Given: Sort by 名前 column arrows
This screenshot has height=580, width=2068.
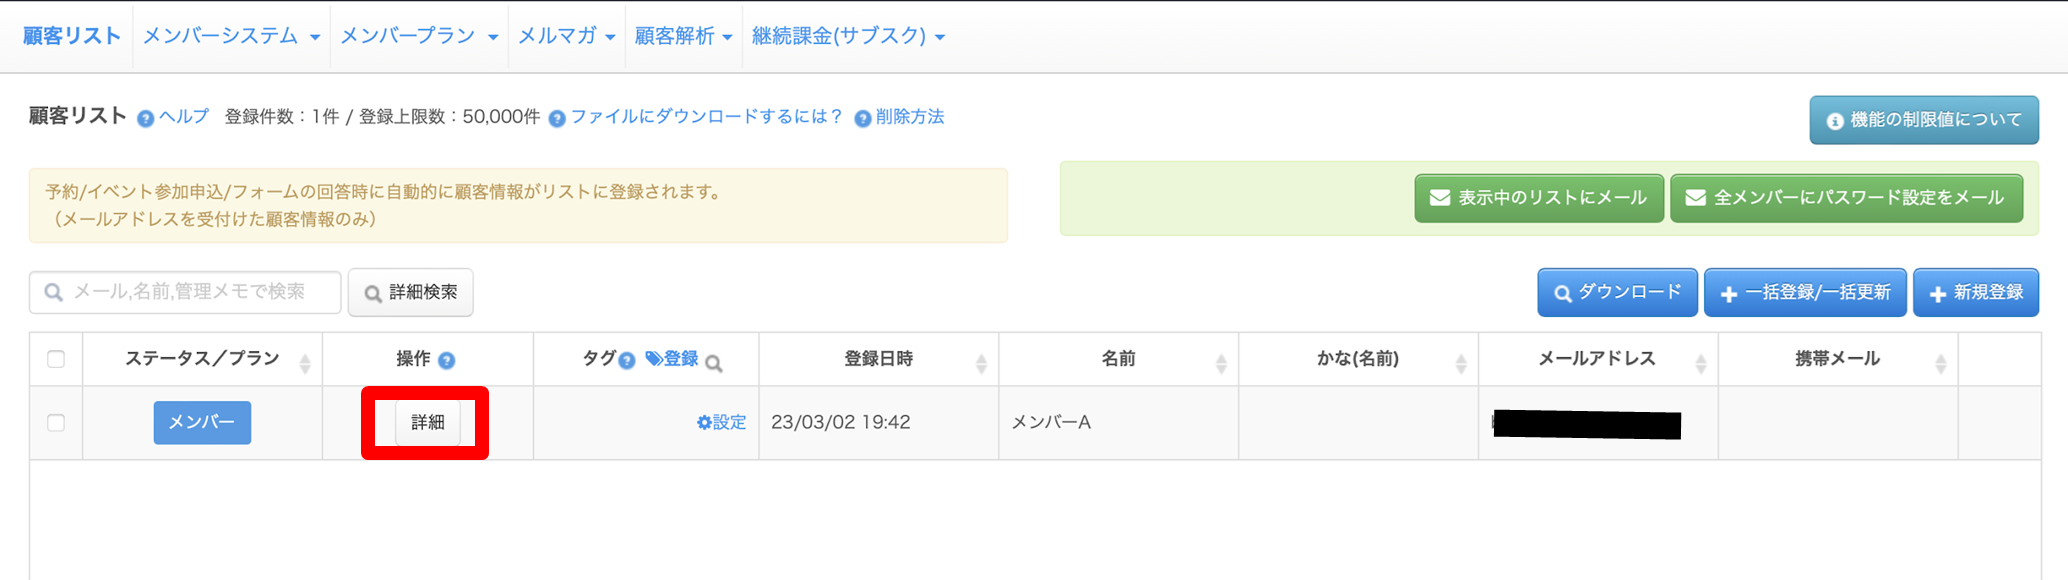Looking at the screenshot, I should [1221, 364].
